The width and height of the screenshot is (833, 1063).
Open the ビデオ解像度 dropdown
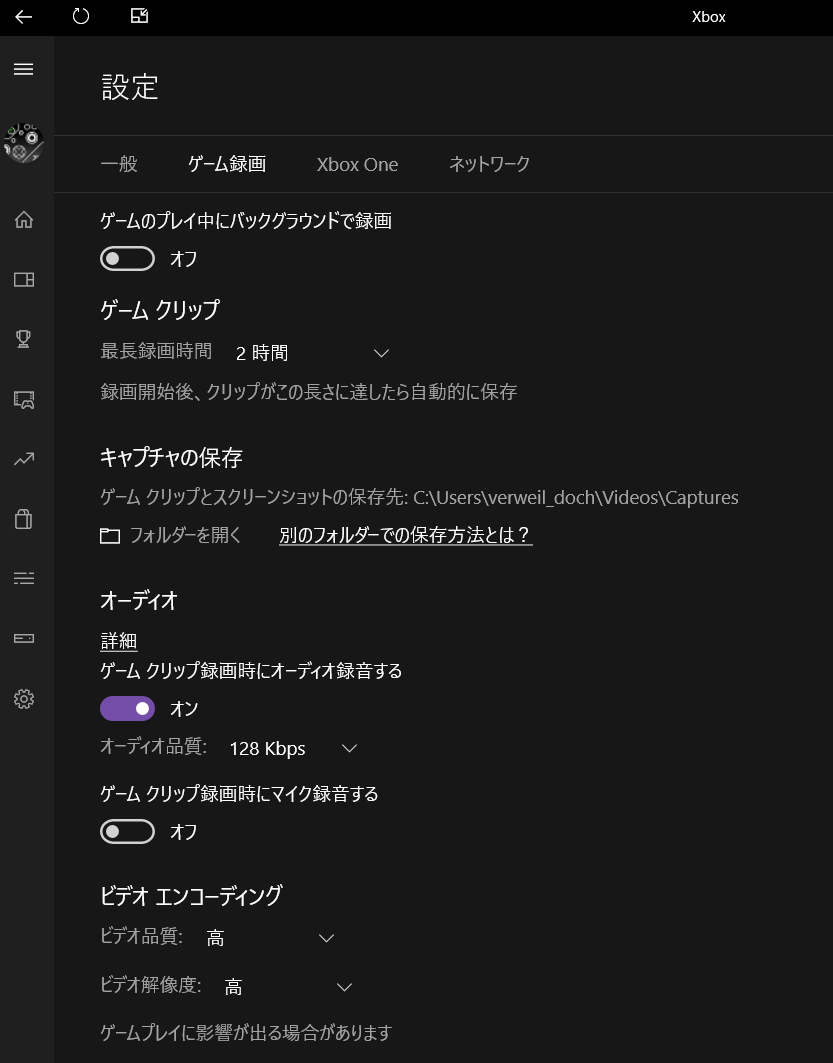click(x=290, y=986)
